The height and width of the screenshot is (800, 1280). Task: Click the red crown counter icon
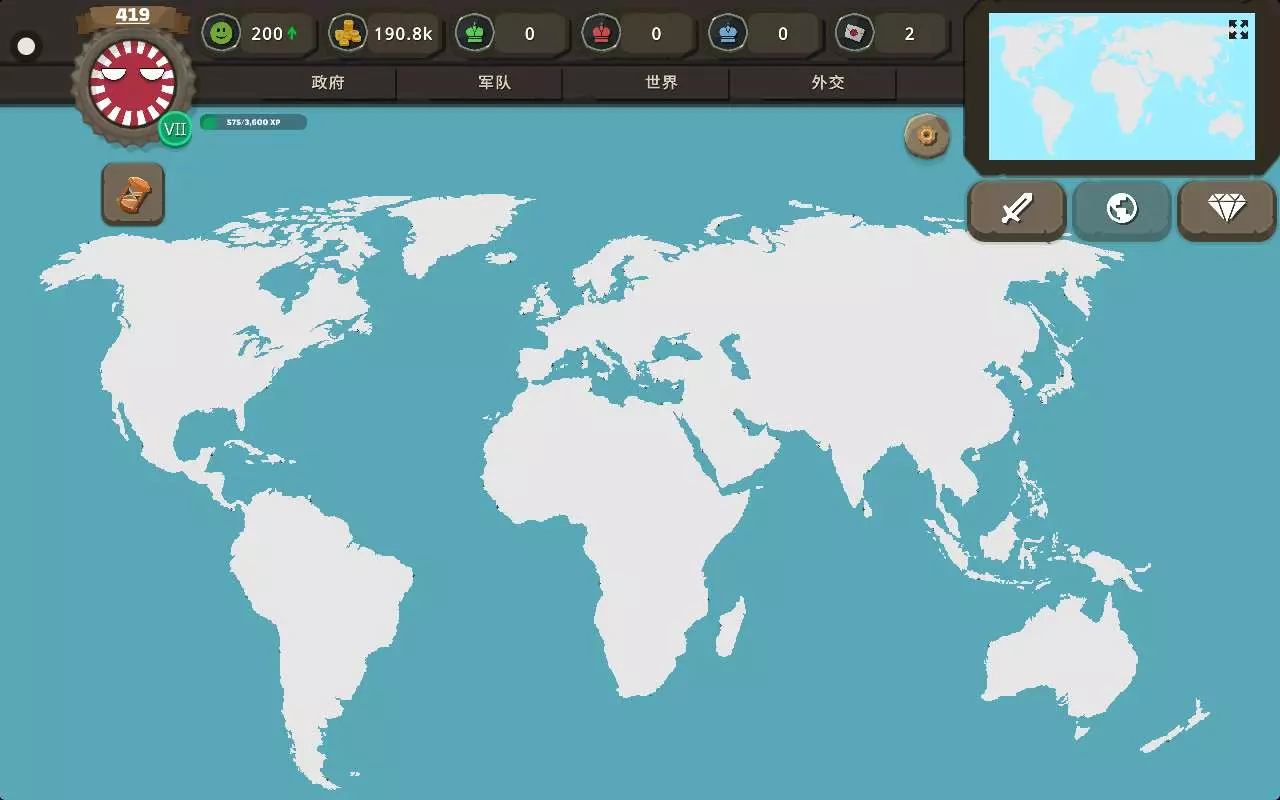pyautogui.click(x=601, y=33)
